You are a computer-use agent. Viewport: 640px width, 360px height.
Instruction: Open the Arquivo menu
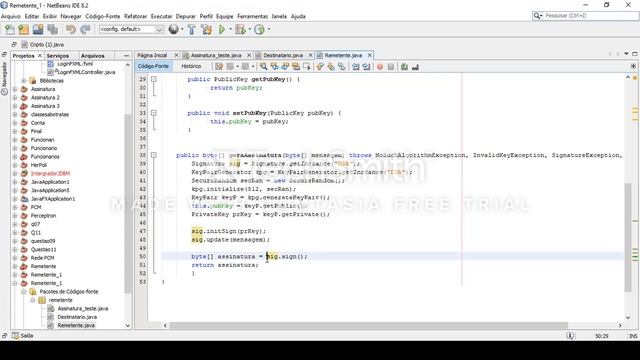11,16
